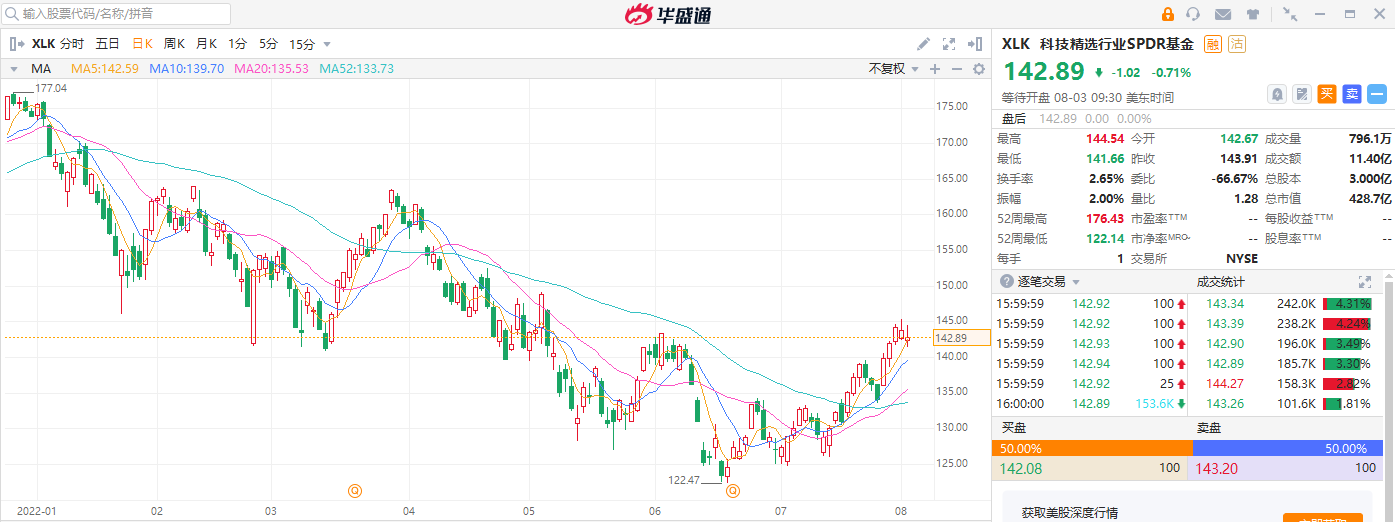Open customer service headset icon

[1193, 14]
